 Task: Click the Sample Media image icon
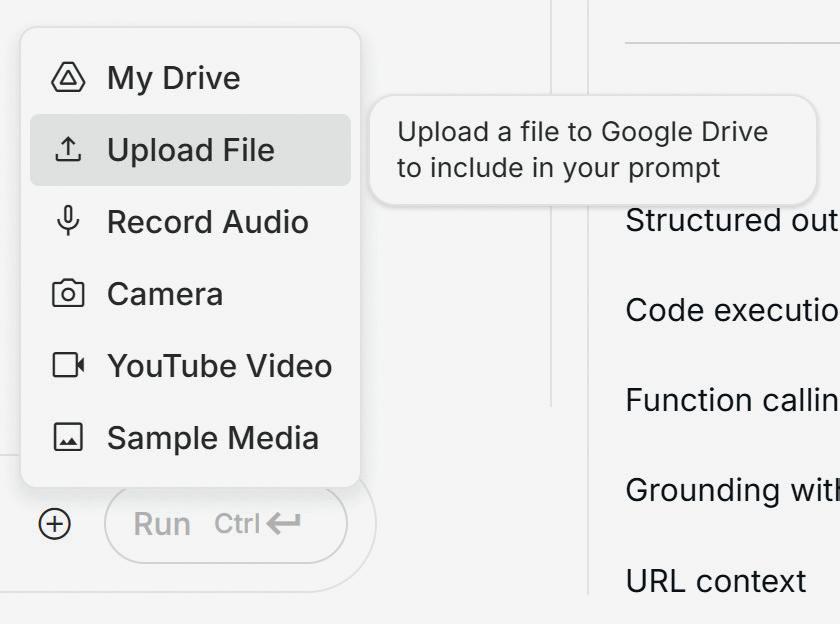(x=68, y=438)
